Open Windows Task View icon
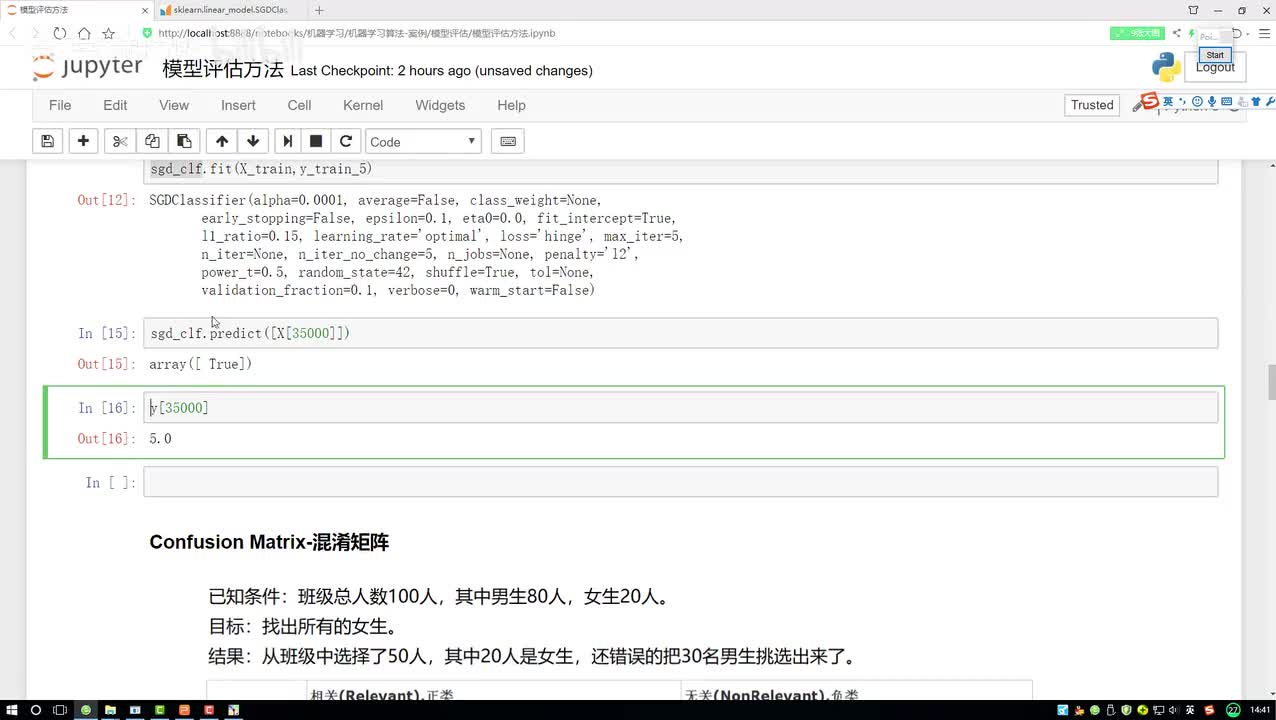The width and height of the screenshot is (1276, 720). 60,710
